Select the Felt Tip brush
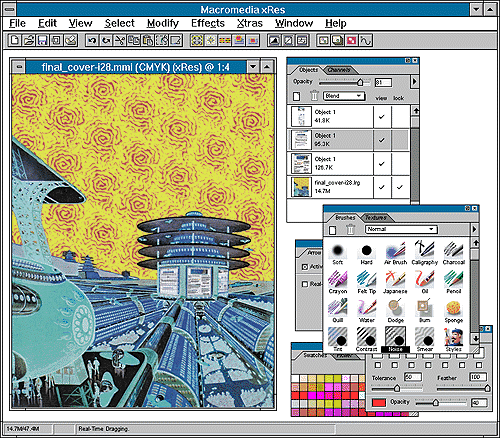The width and height of the screenshot is (500, 438). point(366,282)
